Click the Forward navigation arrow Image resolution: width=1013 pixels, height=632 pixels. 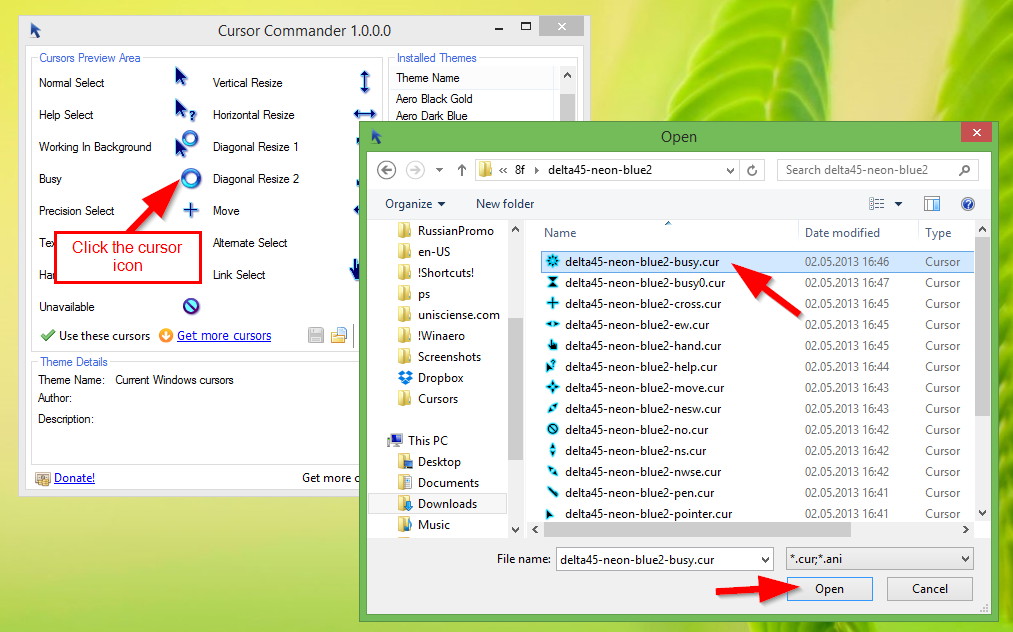coord(415,170)
